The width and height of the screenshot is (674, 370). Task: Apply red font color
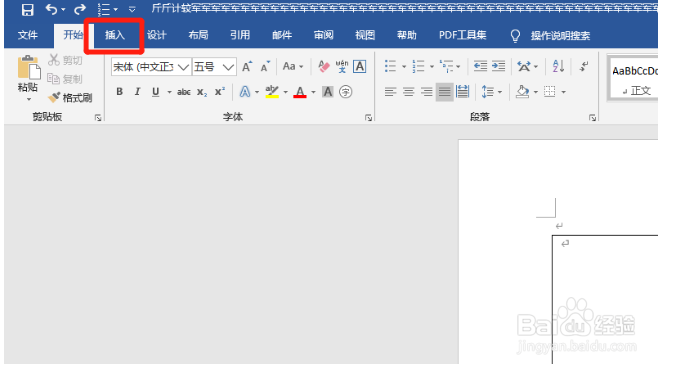[x=300, y=92]
